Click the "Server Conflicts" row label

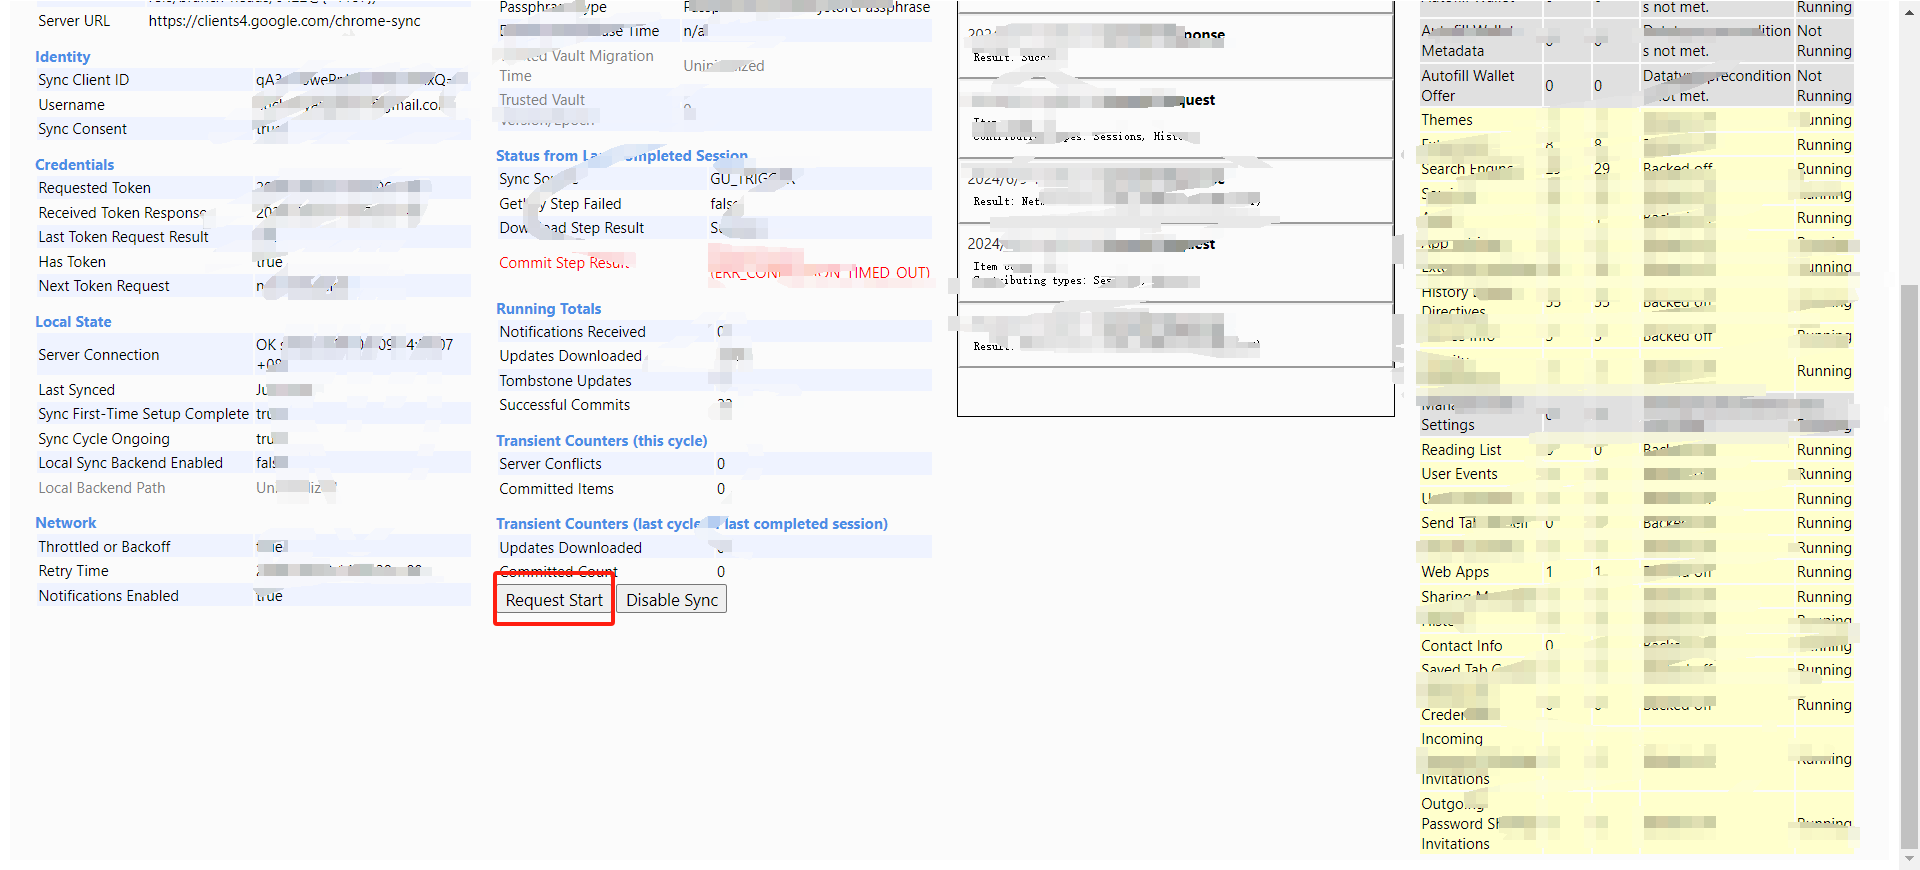click(550, 464)
